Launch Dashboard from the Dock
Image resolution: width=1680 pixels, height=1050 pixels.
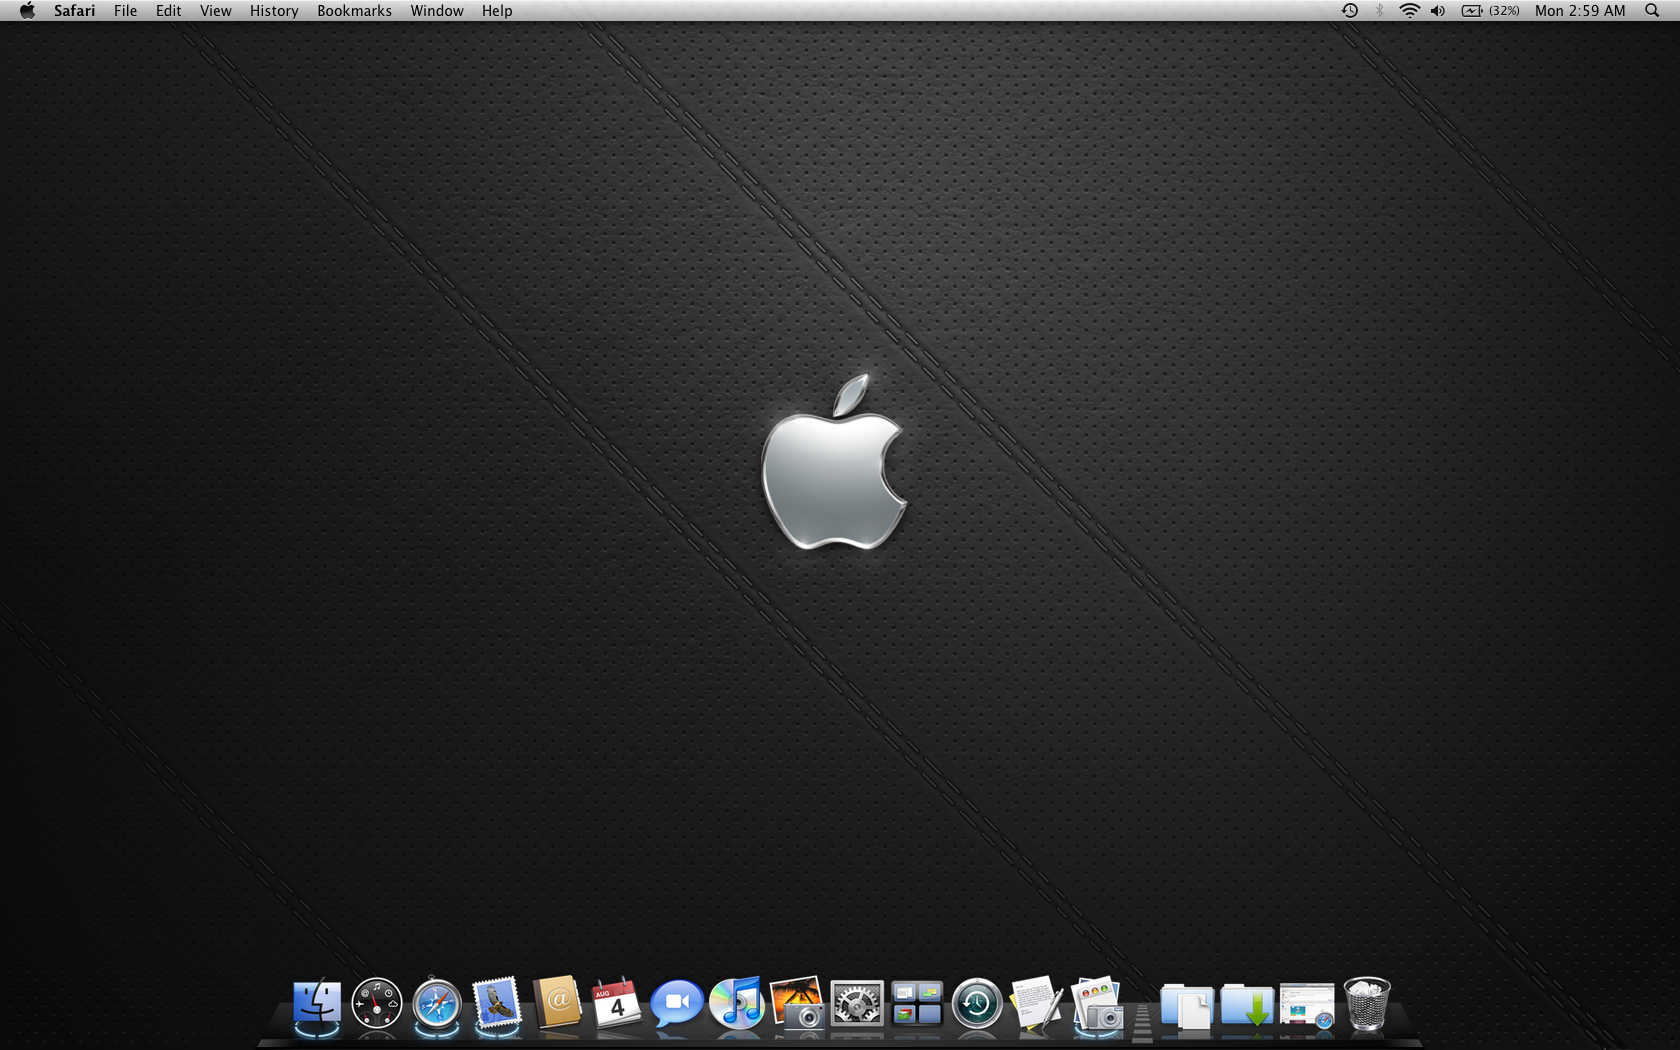tap(377, 1004)
